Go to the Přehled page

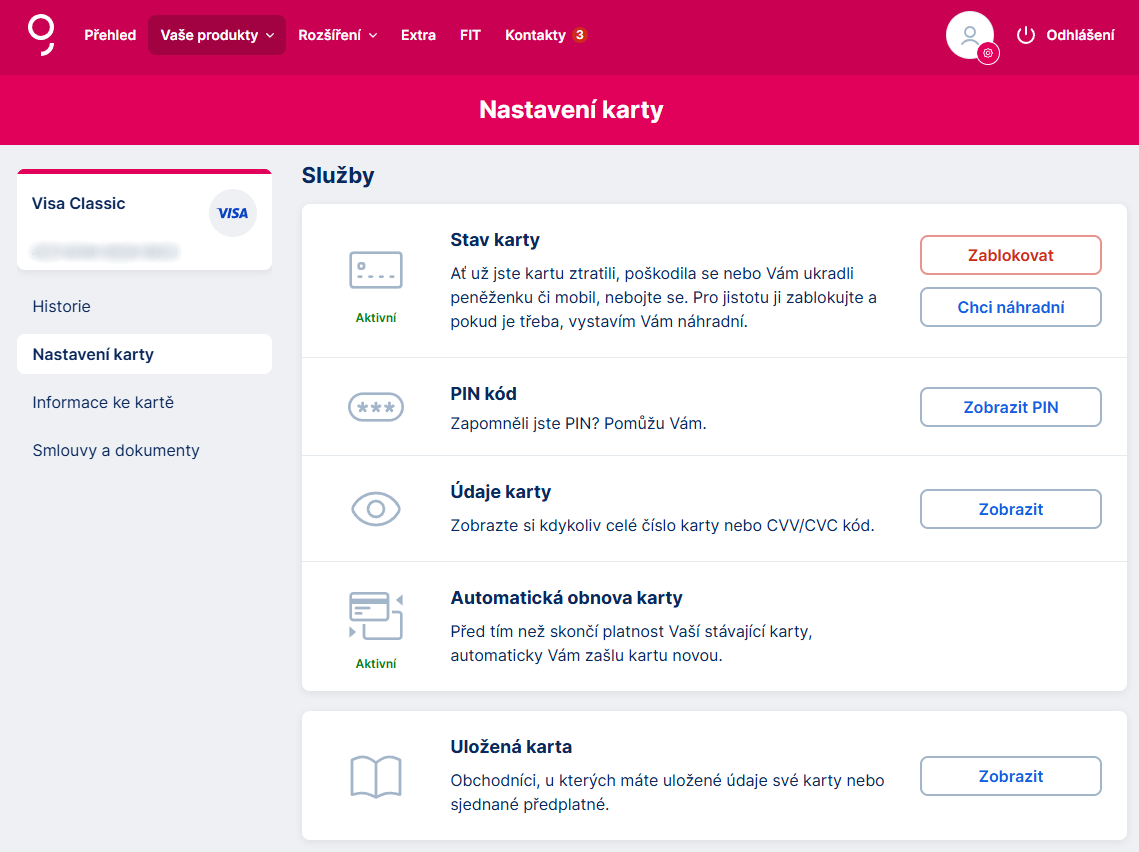[x=110, y=35]
